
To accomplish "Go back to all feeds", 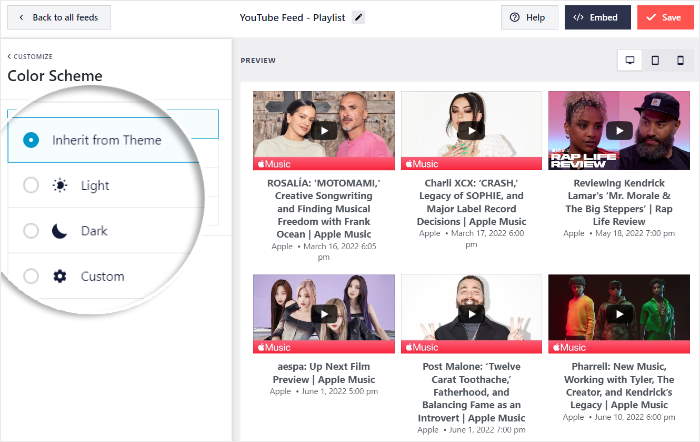I will (59, 17).
